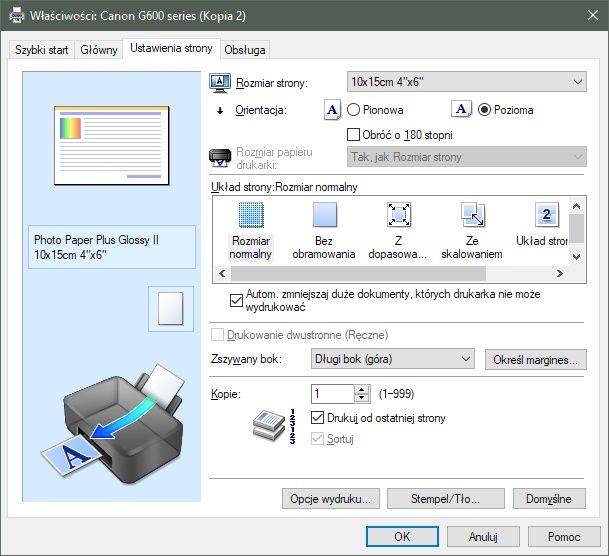Click the printer paper size icon
609x556 pixels.
(220, 158)
